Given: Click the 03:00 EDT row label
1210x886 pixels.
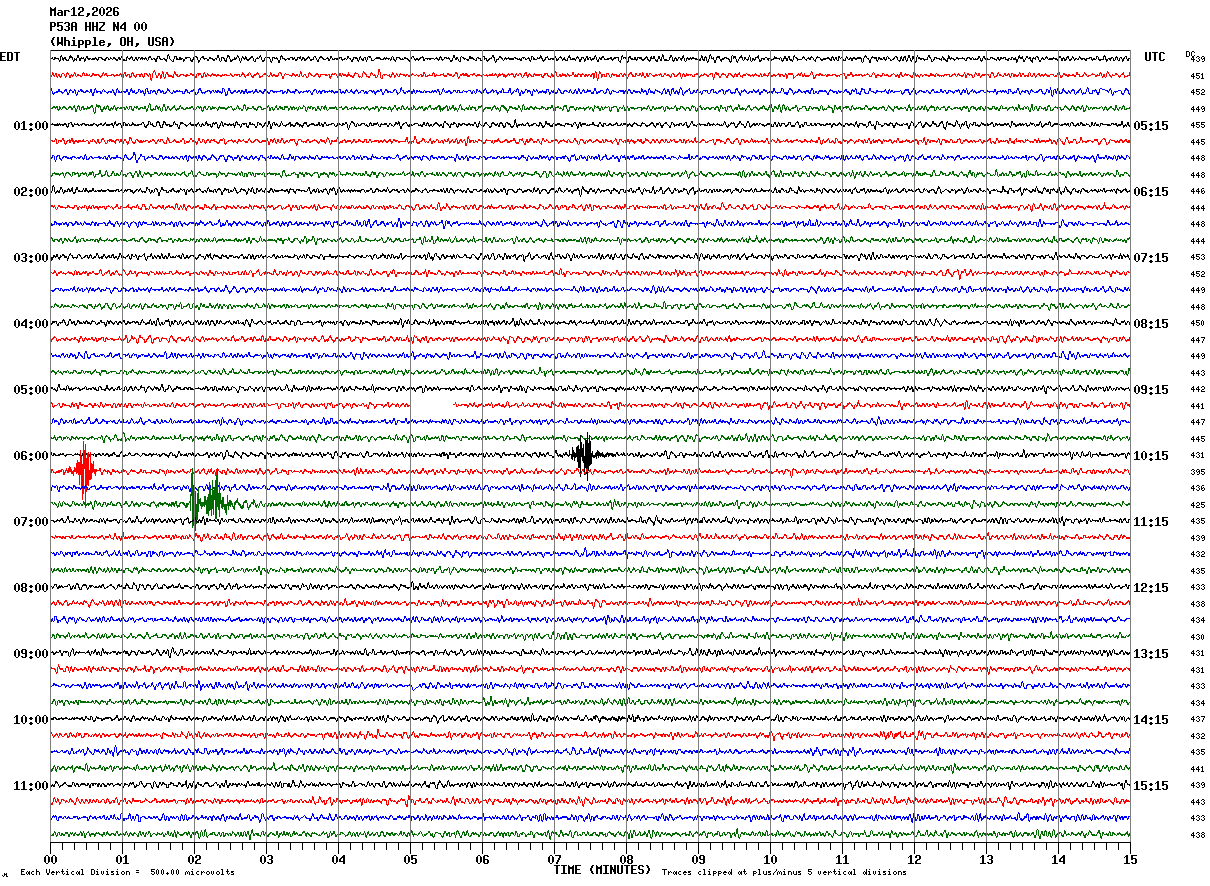Looking at the screenshot, I should coord(30,258).
